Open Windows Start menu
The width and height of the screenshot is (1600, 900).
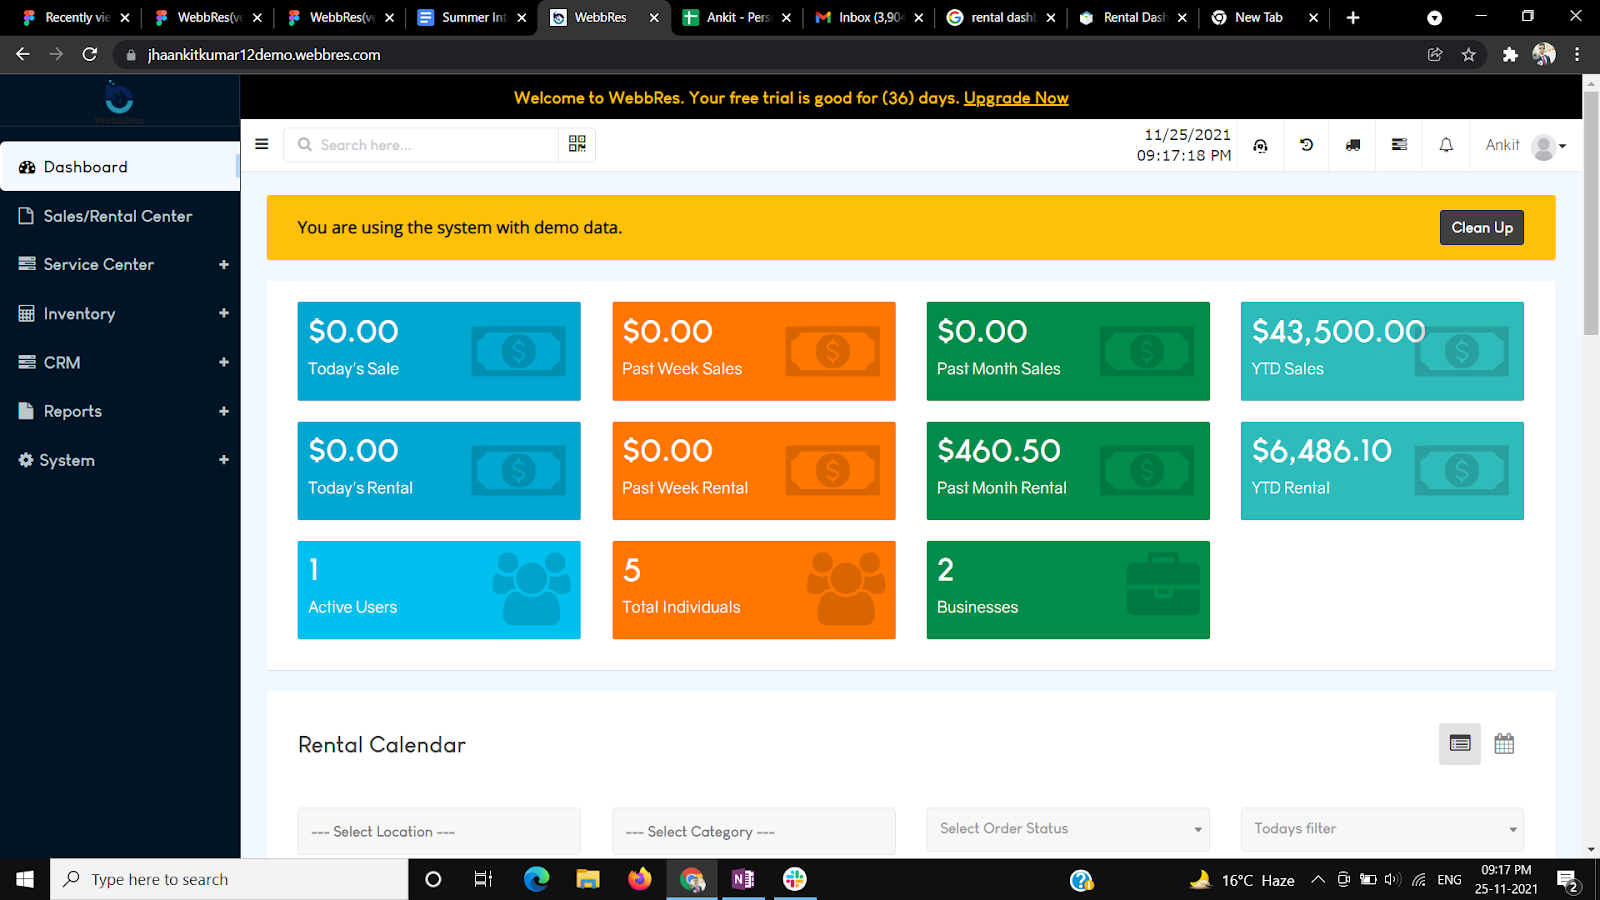25,879
